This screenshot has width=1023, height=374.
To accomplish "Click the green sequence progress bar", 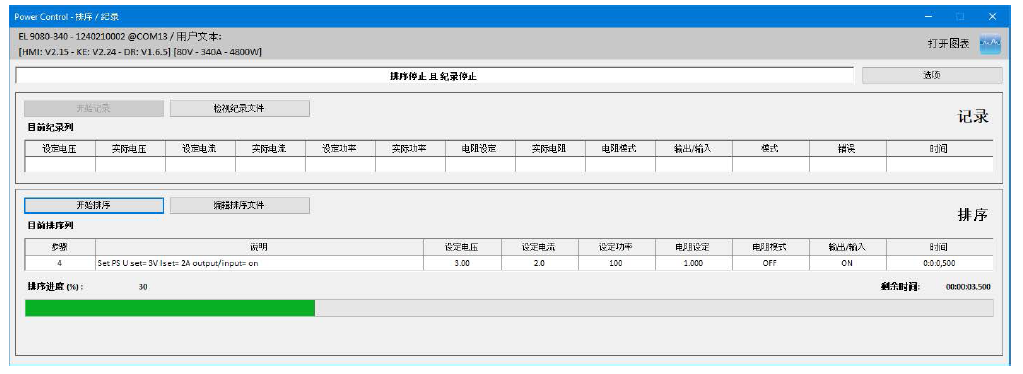I will [x=170, y=308].
